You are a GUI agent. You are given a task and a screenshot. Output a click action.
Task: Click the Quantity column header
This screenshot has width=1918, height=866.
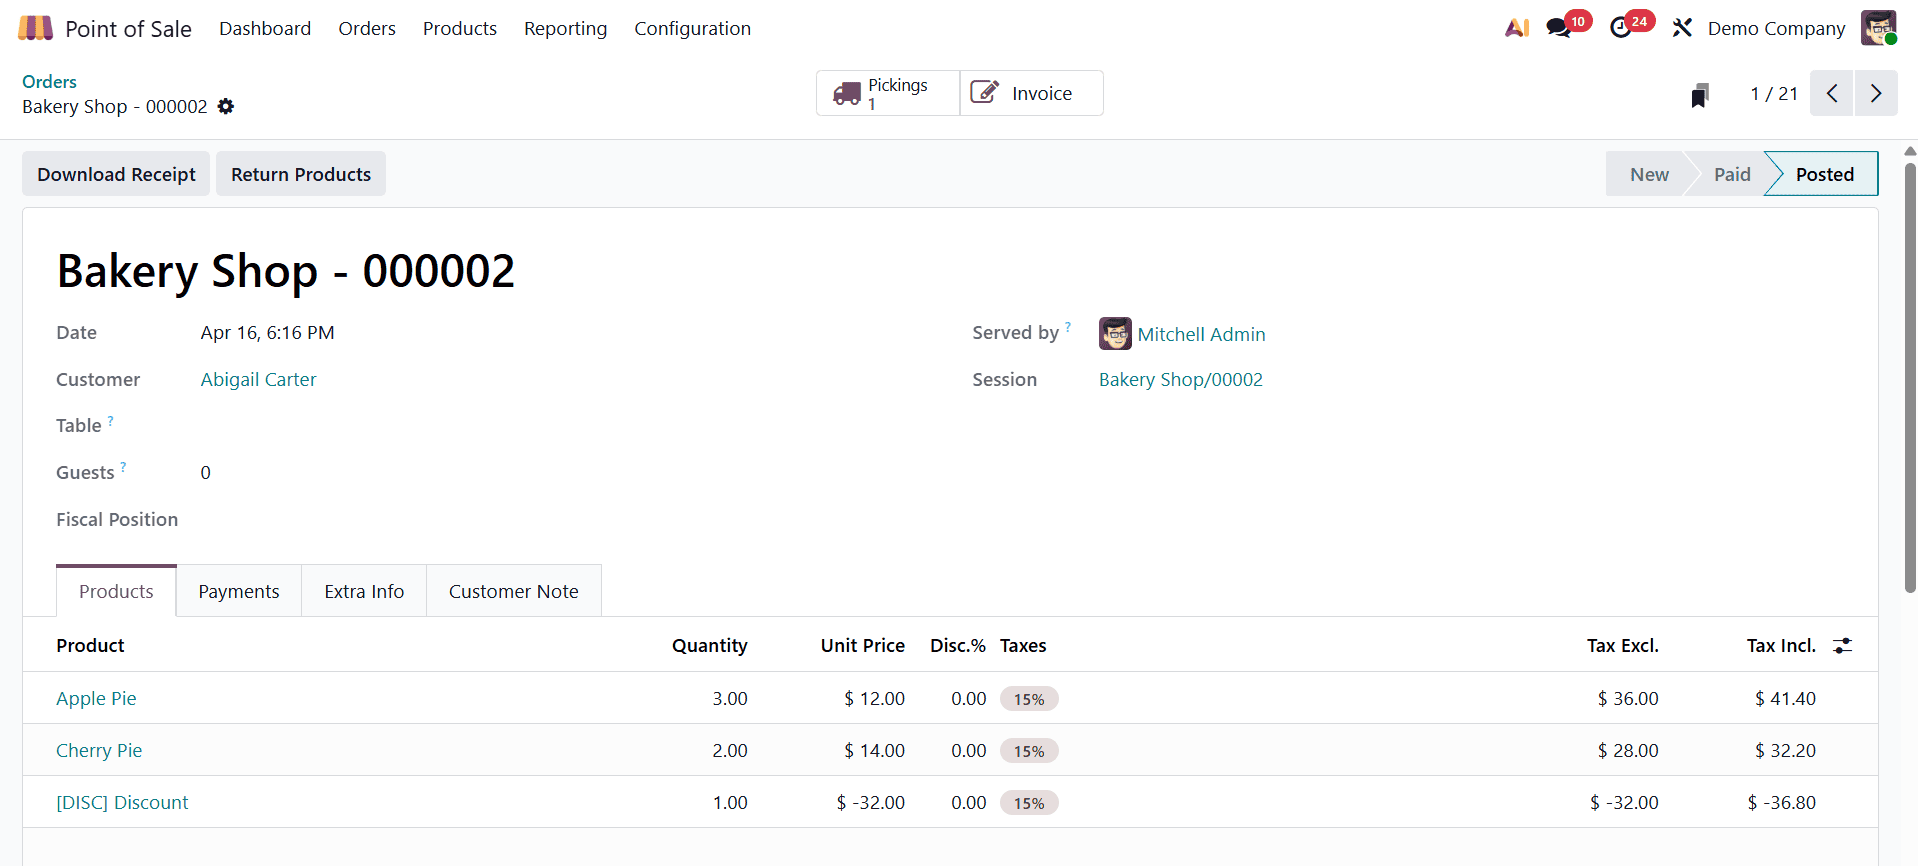[709, 645]
